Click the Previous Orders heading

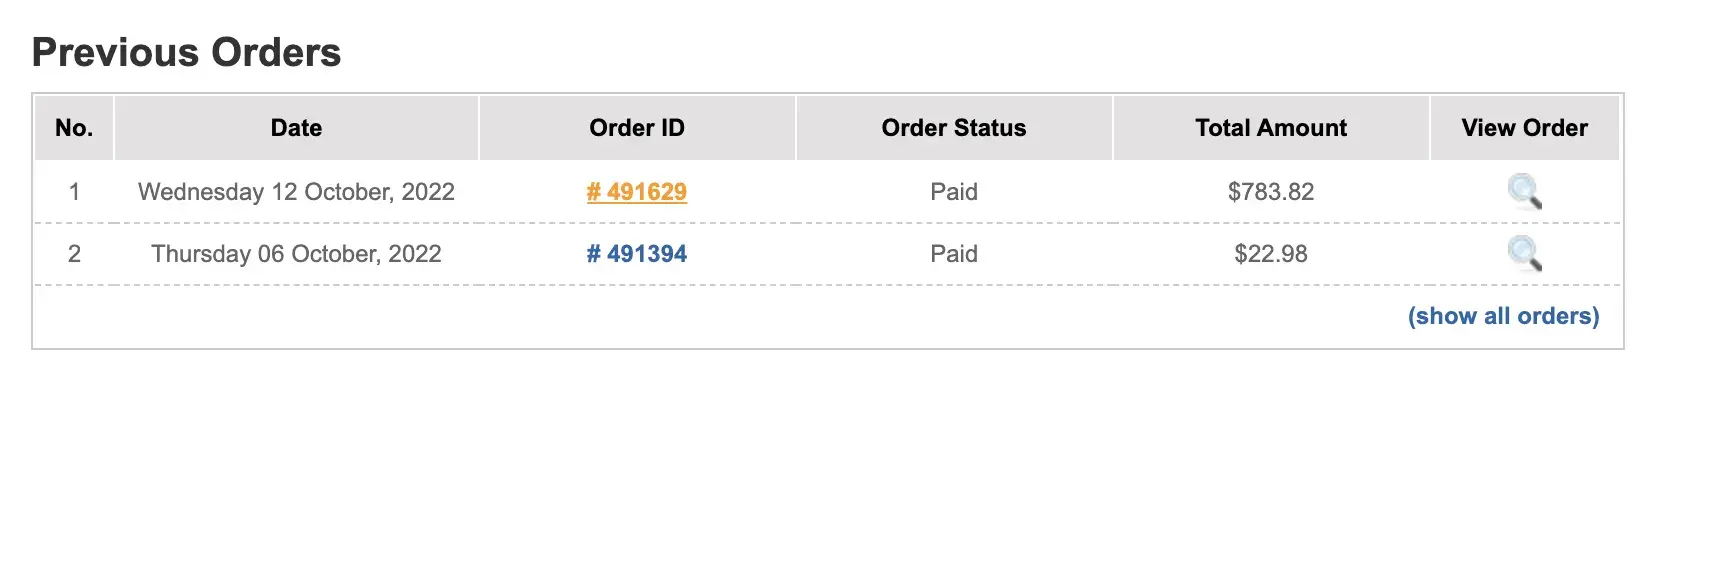pyautogui.click(x=186, y=52)
